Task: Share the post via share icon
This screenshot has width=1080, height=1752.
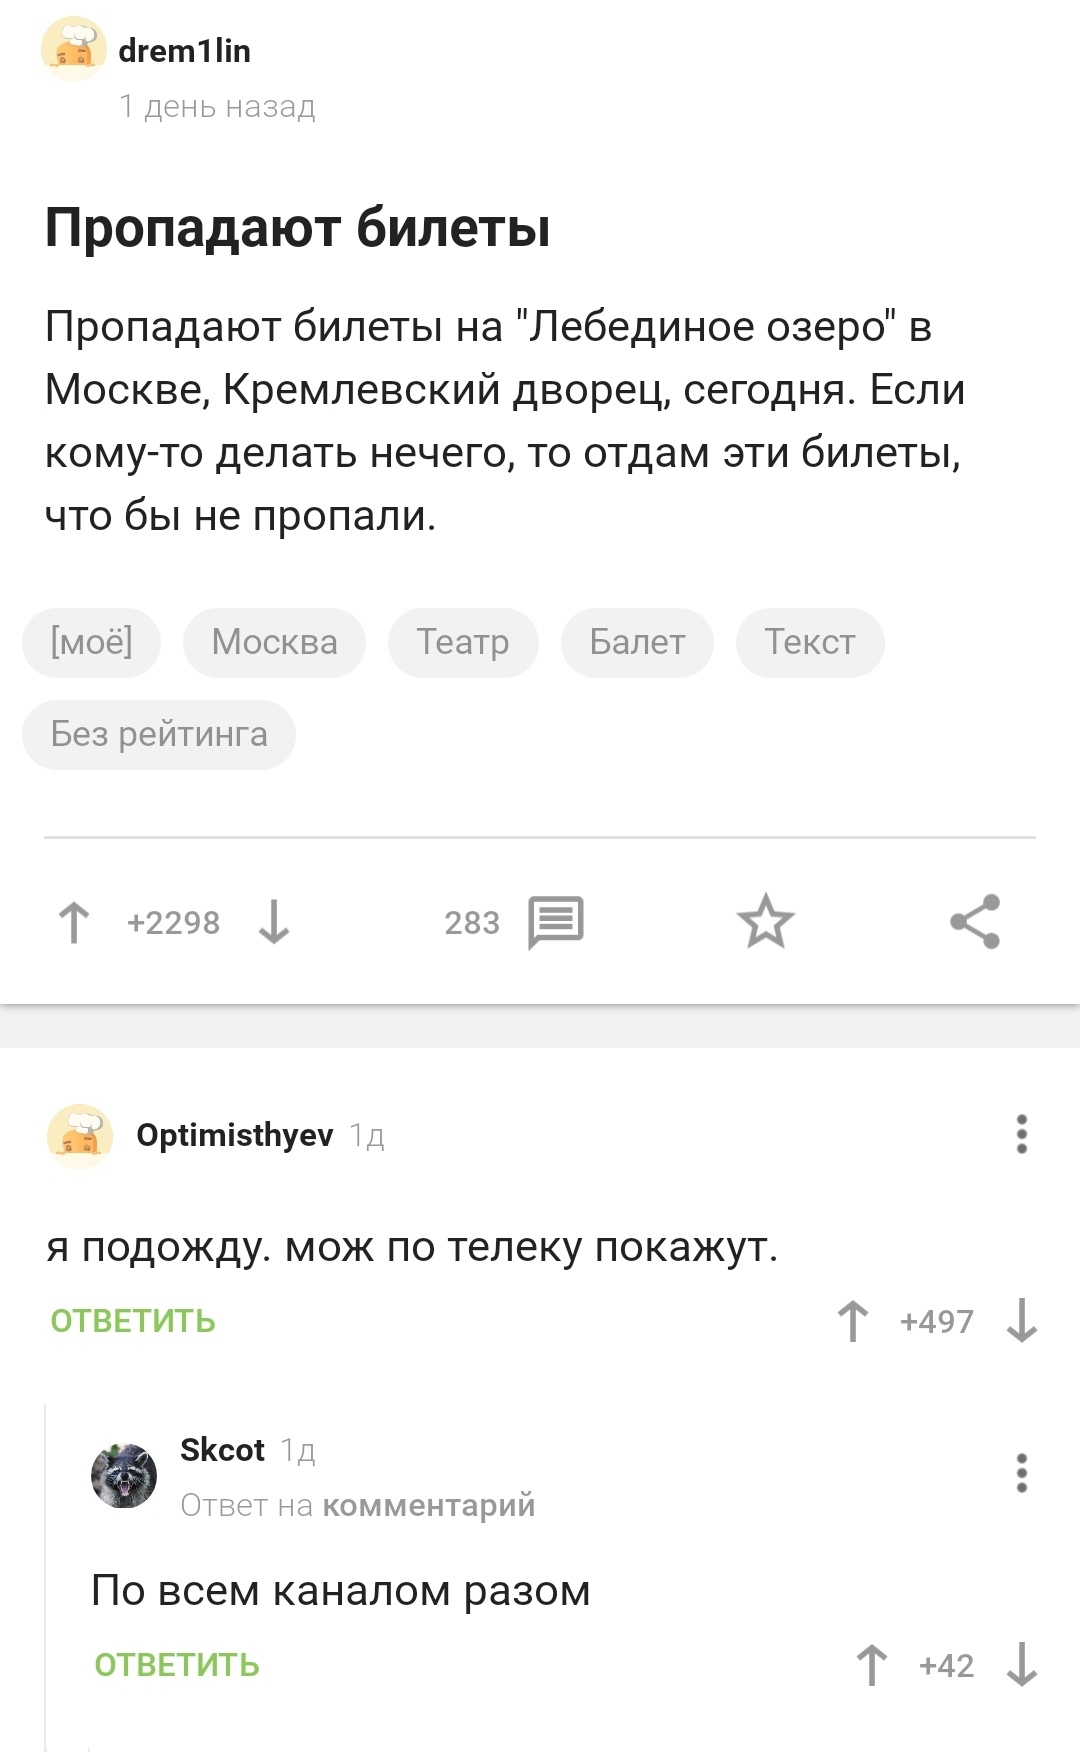Action: (x=975, y=921)
